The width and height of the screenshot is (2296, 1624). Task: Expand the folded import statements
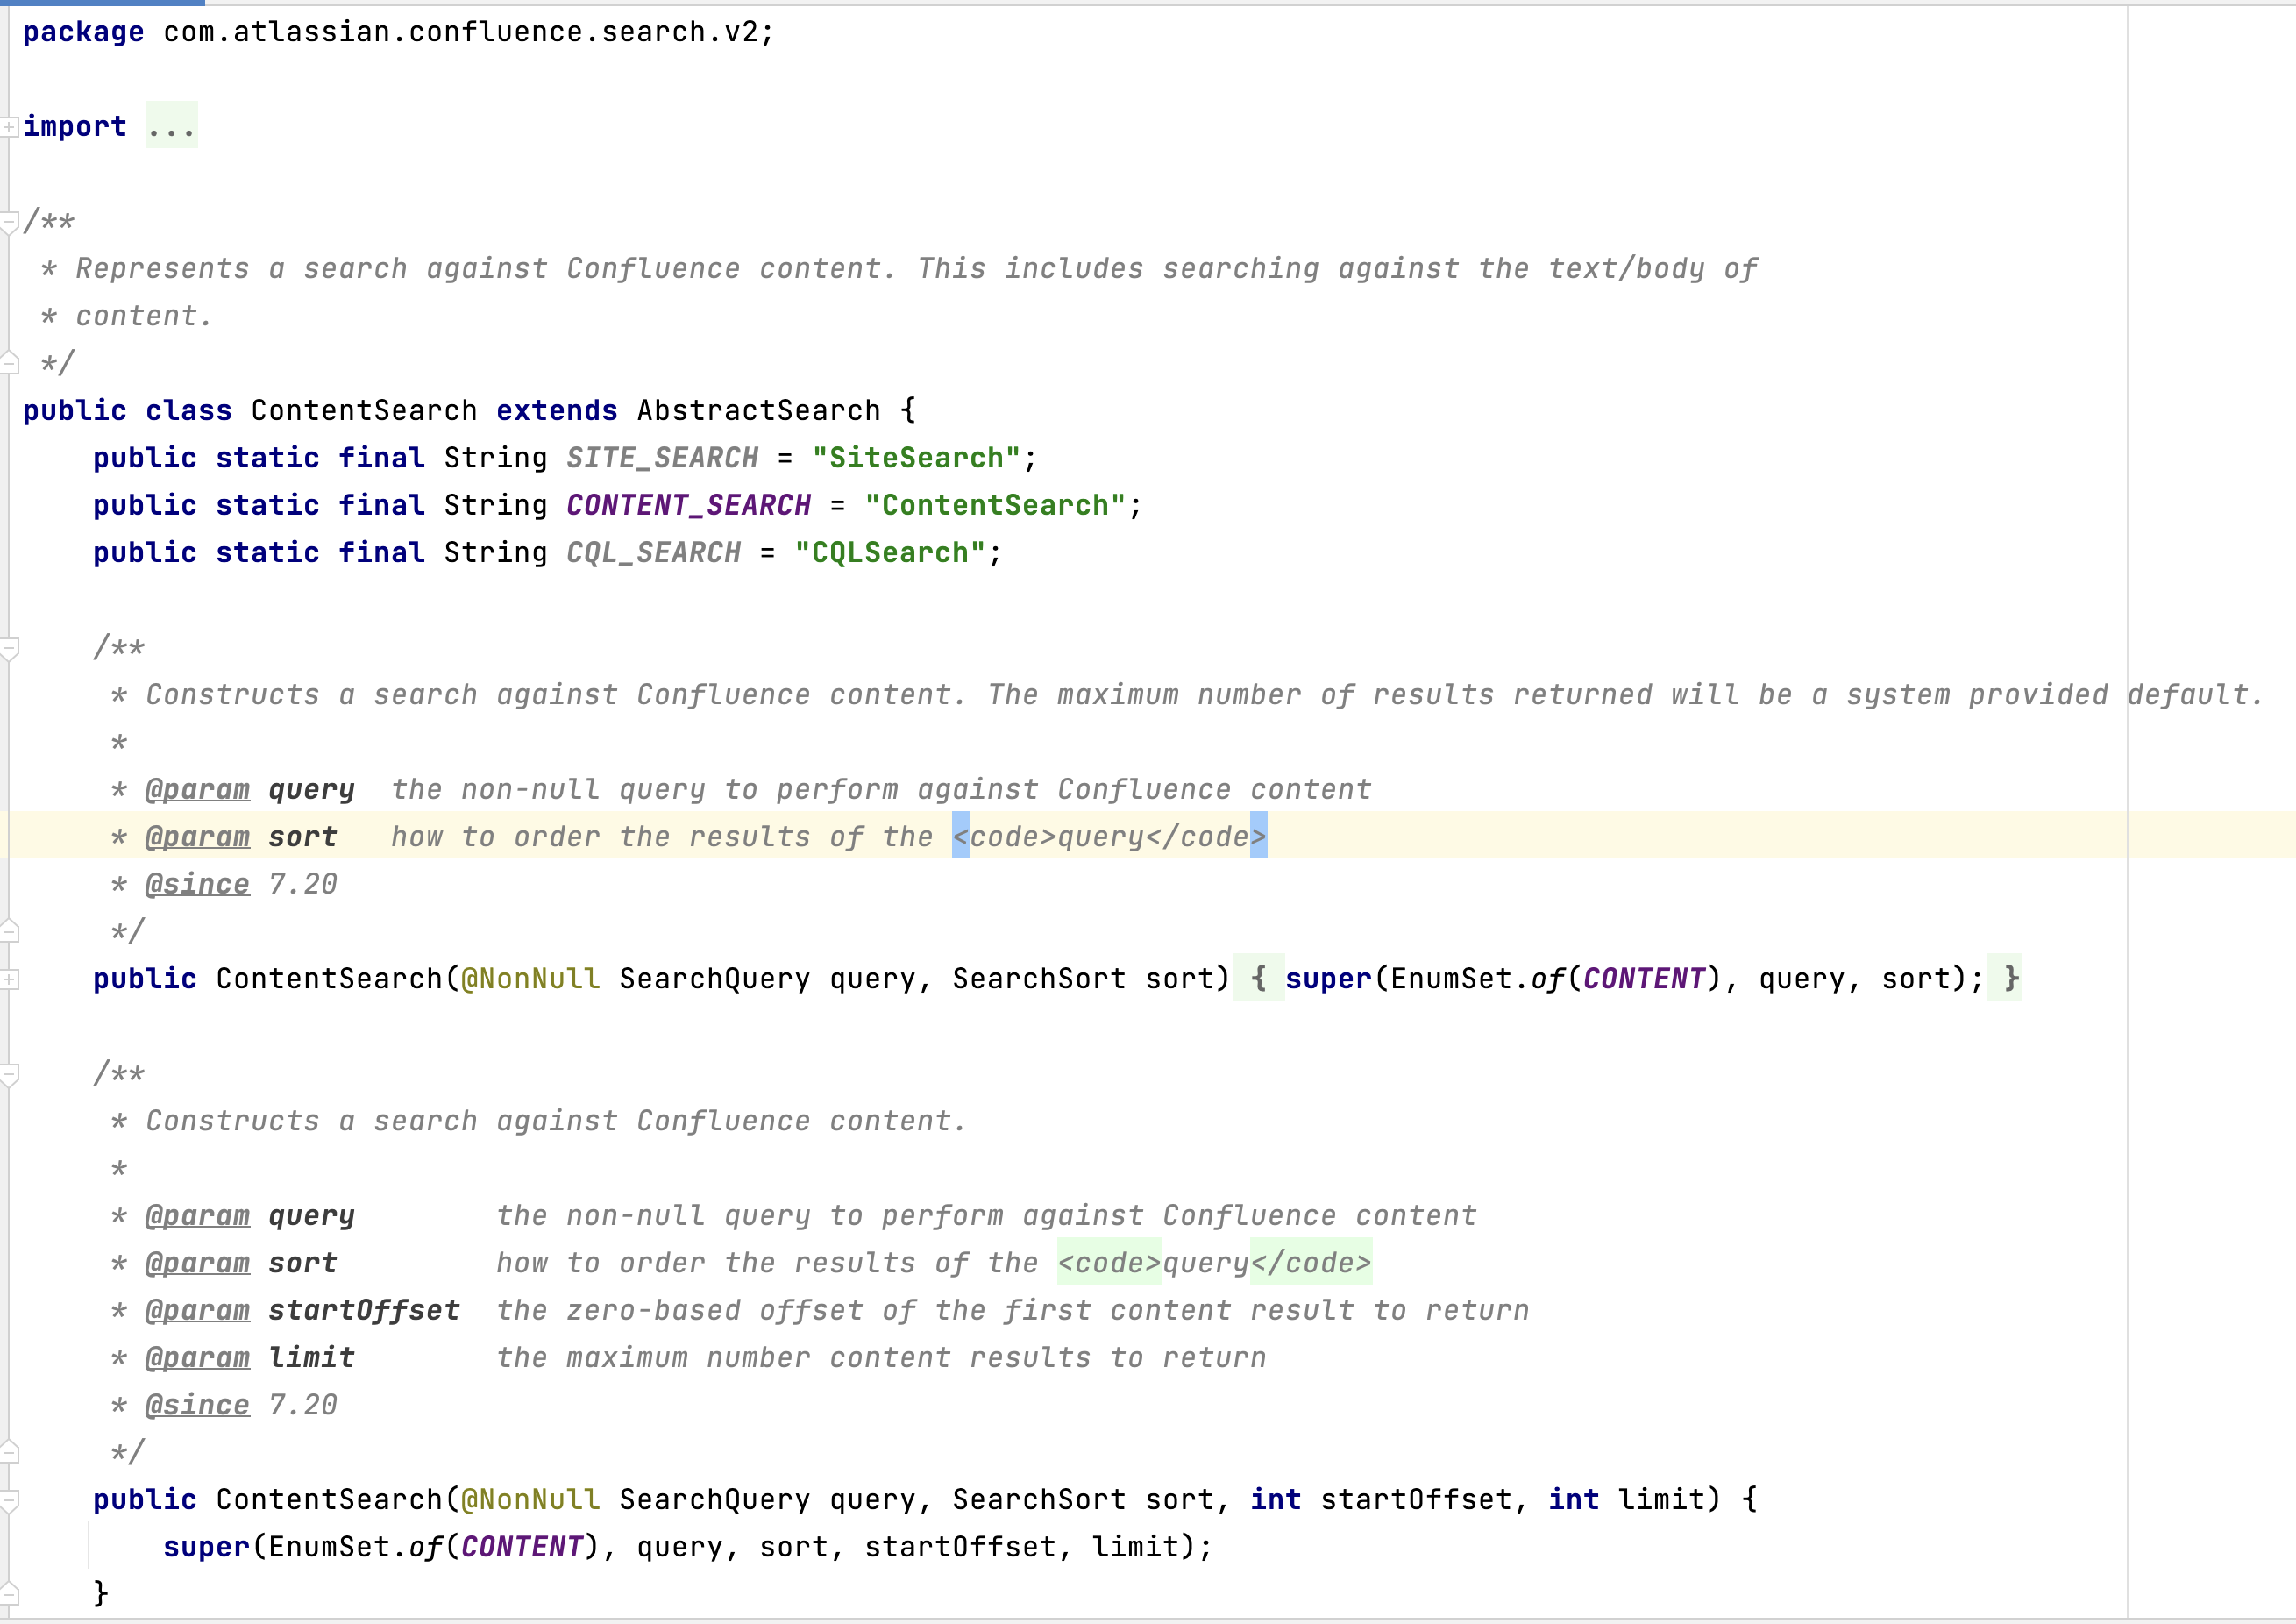click(x=9, y=127)
